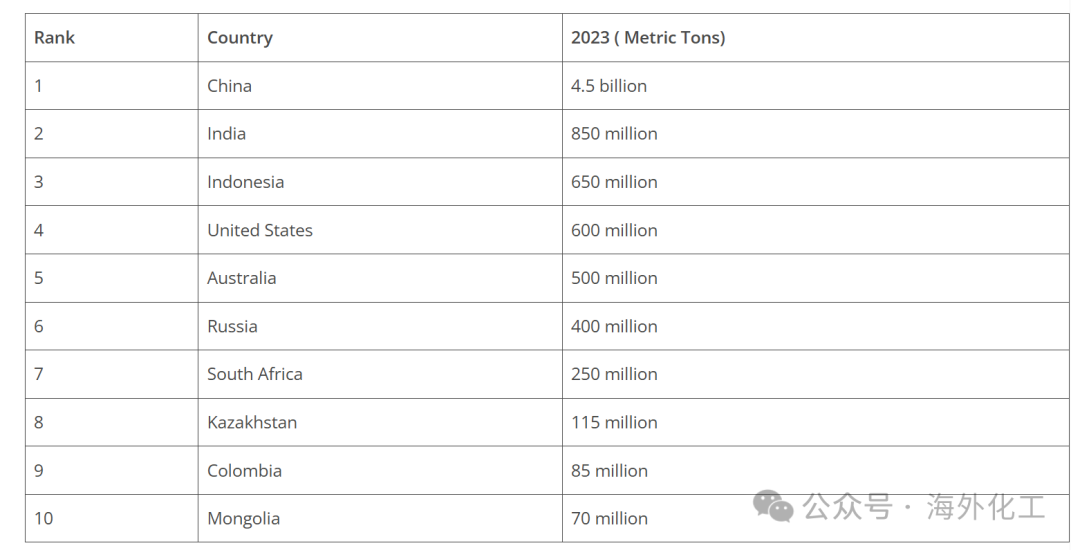Select the 115 million value
This screenshot has width=1080, height=550.
pyautogui.click(x=614, y=422)
